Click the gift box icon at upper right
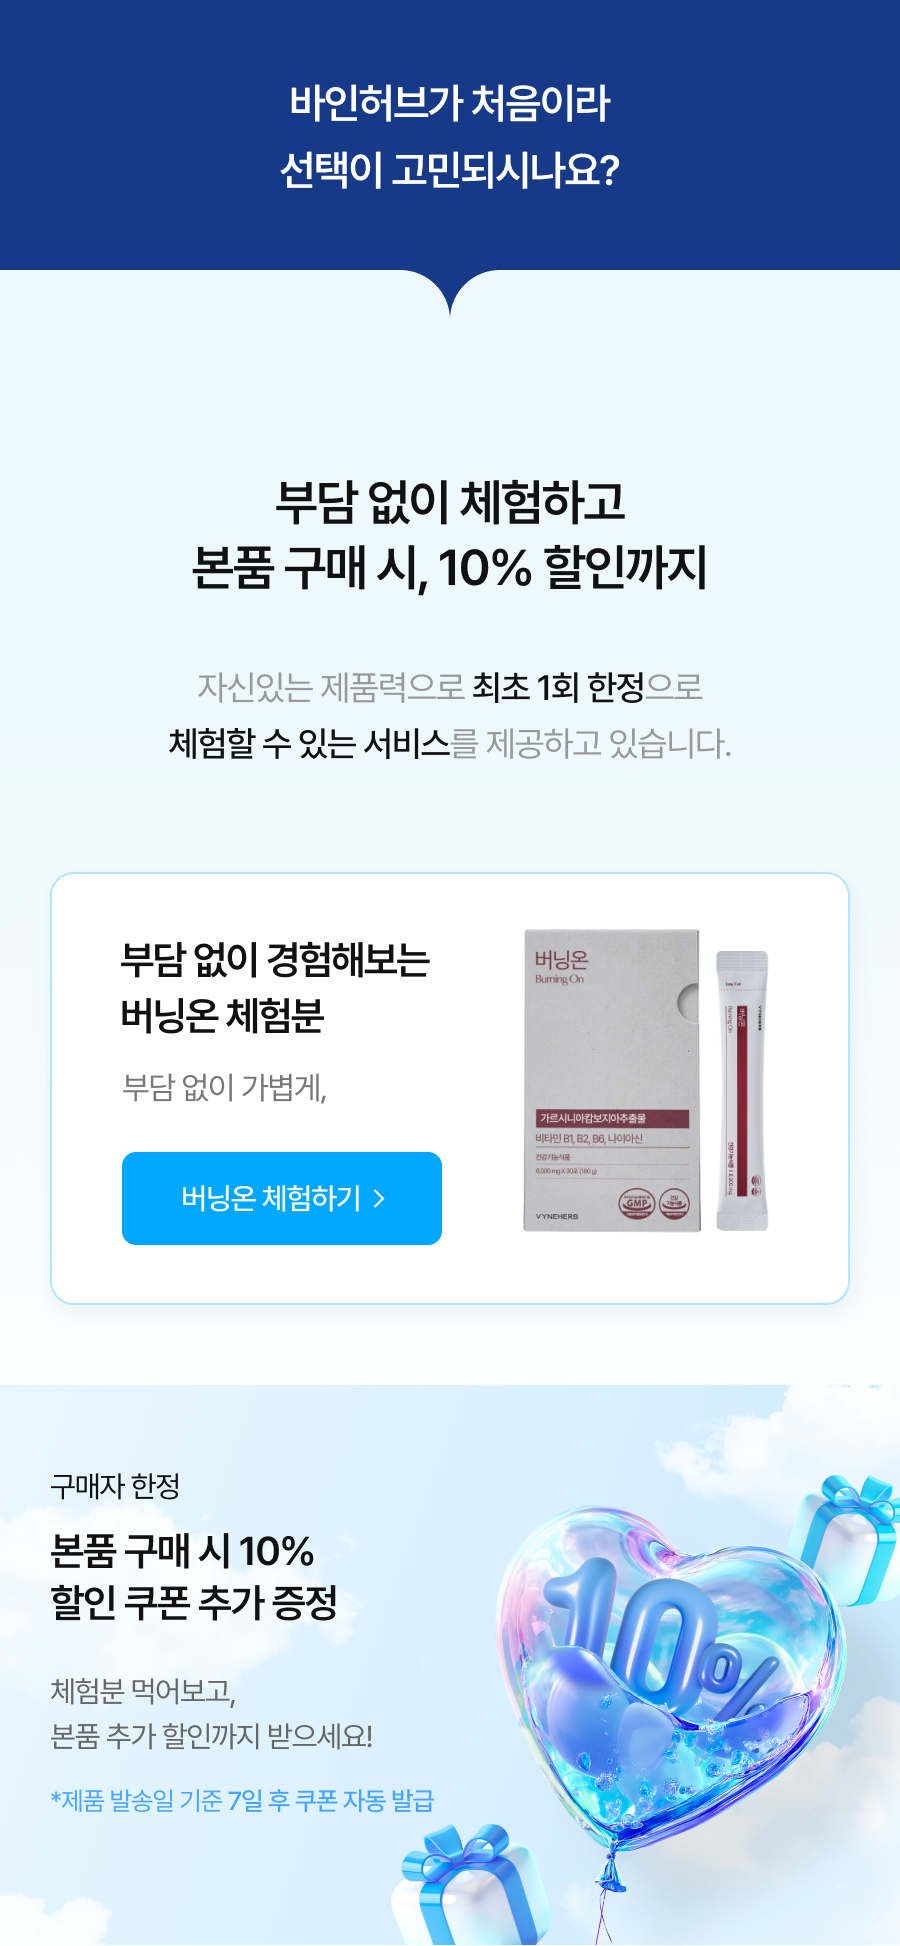 click(x=845, y=1540)
